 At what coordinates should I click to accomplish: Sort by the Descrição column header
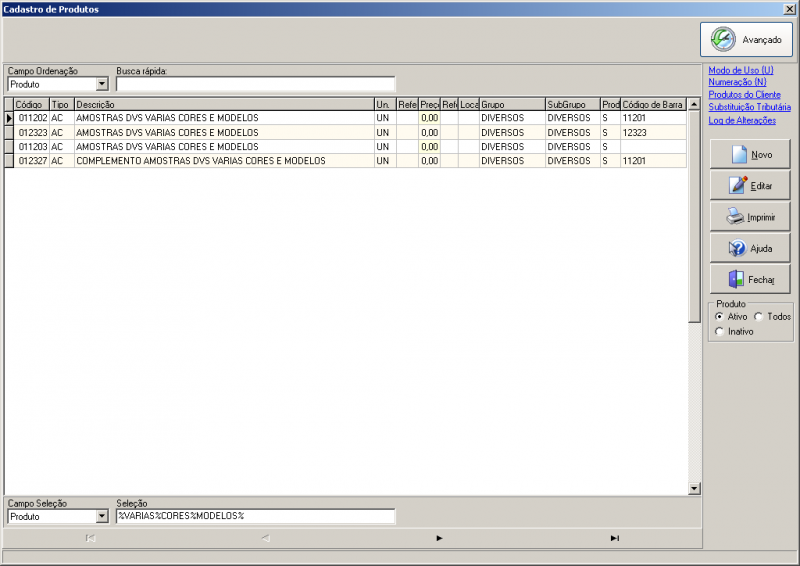pos(224,104)
